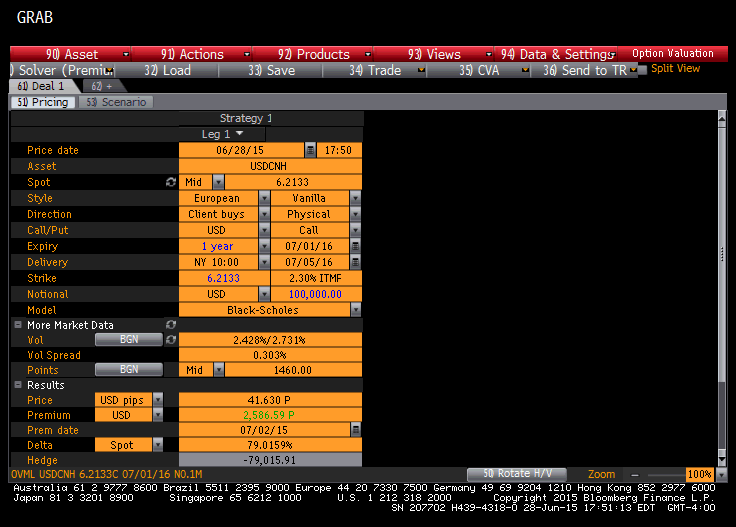Refresh the Vol BGN source

(171, 340)
